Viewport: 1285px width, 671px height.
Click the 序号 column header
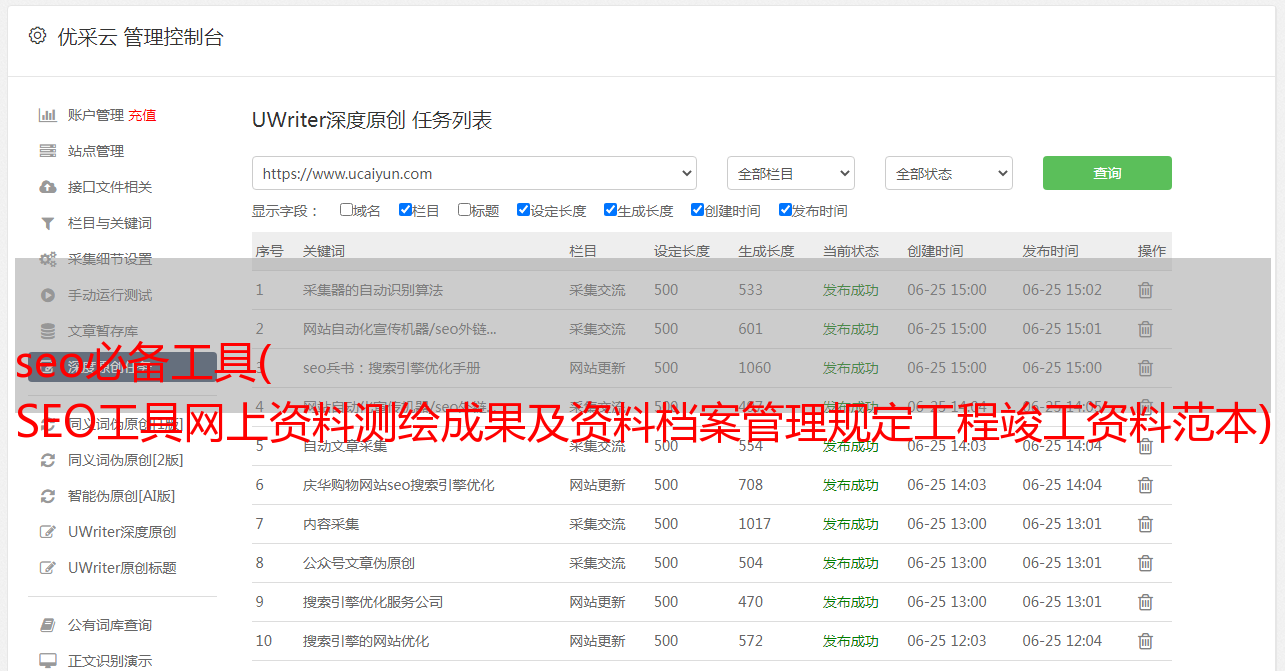[269, 251]
